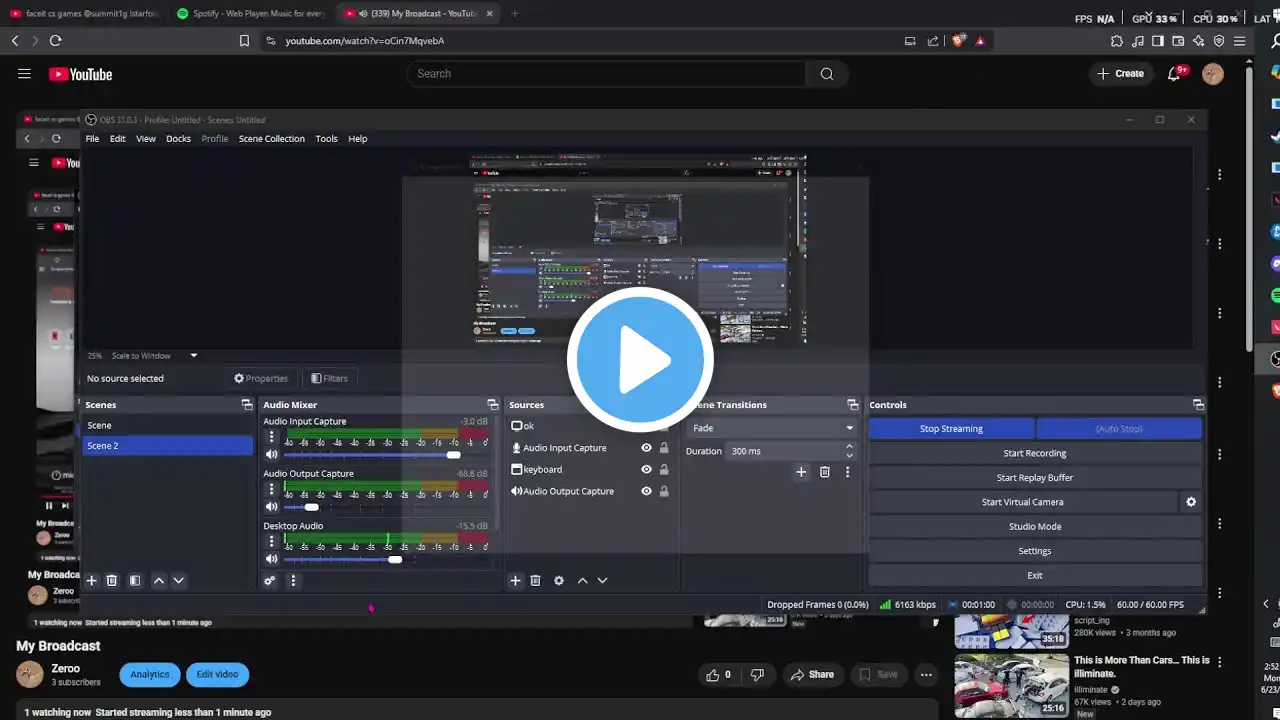
Task: Click the YouTube Search input field
Action: coord(606,74)
